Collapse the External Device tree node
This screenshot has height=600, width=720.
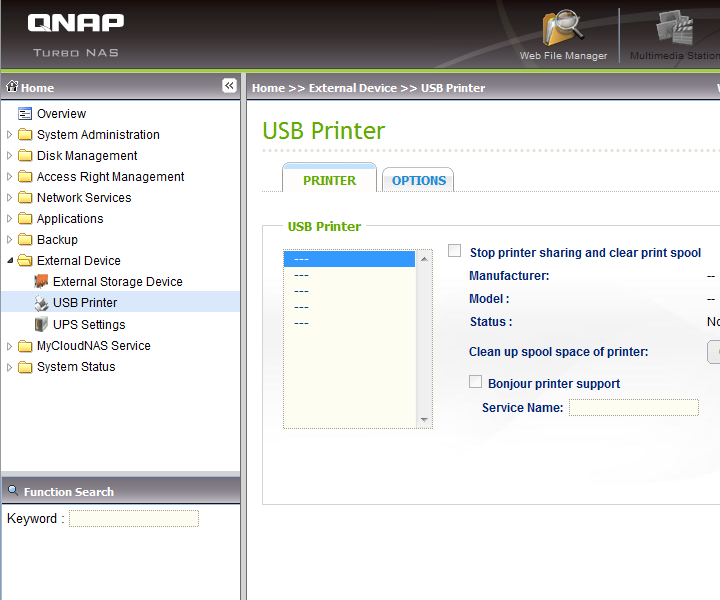(10, 261)
